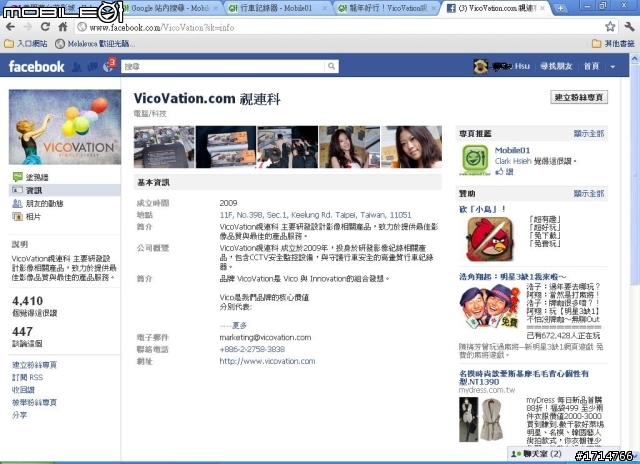Open Mobile01 page logo in recommendations
Screen dimensions: 640x464
475,160
